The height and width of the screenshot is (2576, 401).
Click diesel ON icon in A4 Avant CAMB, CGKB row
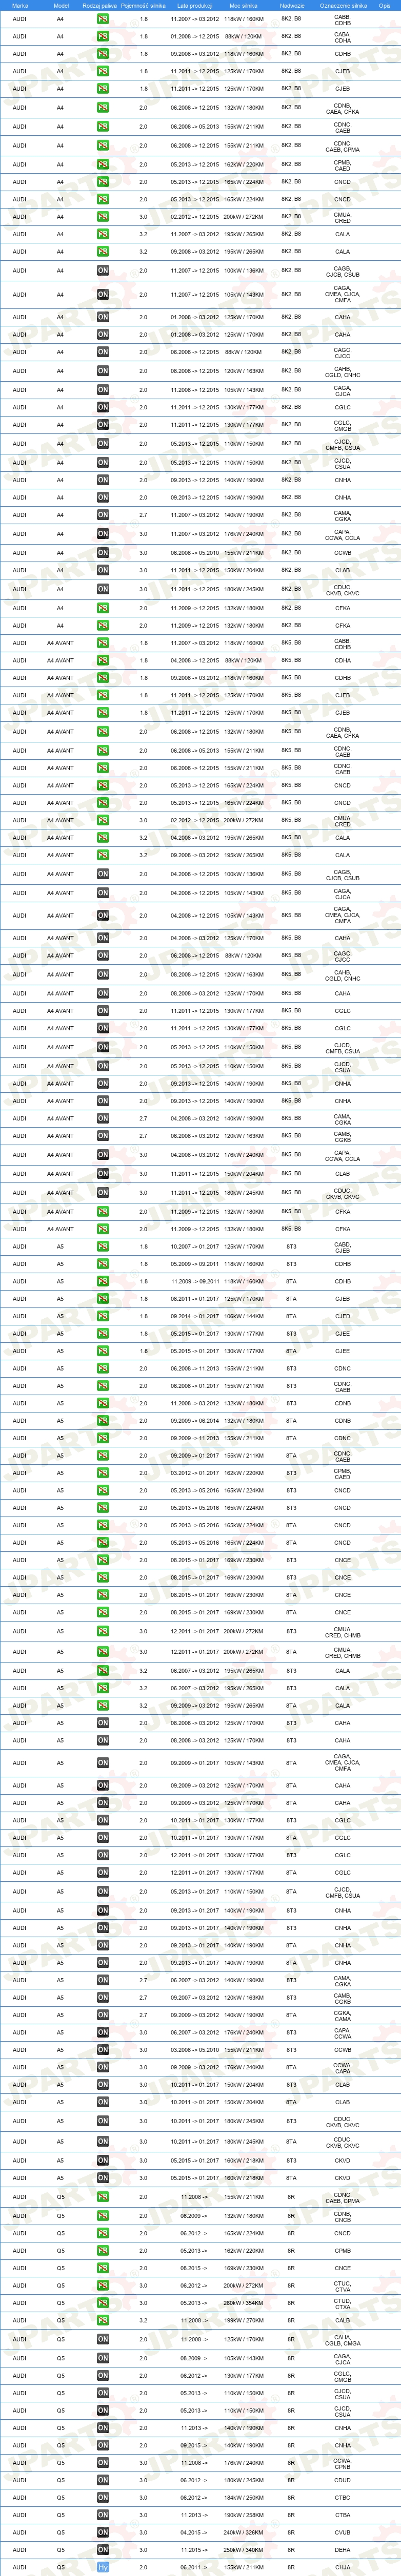103,1136
